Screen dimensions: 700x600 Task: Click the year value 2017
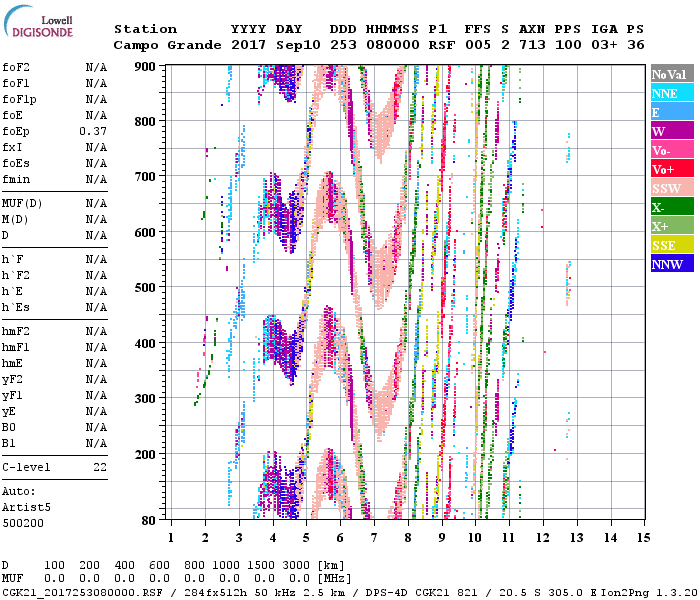click(x=249, y=45)
